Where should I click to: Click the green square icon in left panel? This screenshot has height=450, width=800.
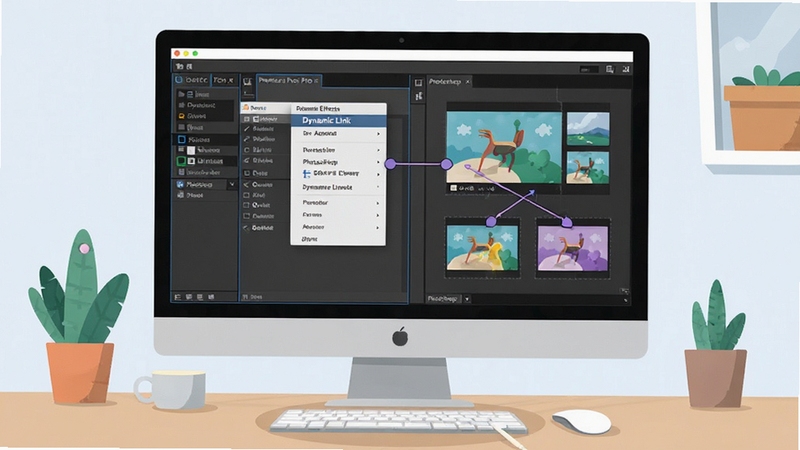[x=181, y=161]
